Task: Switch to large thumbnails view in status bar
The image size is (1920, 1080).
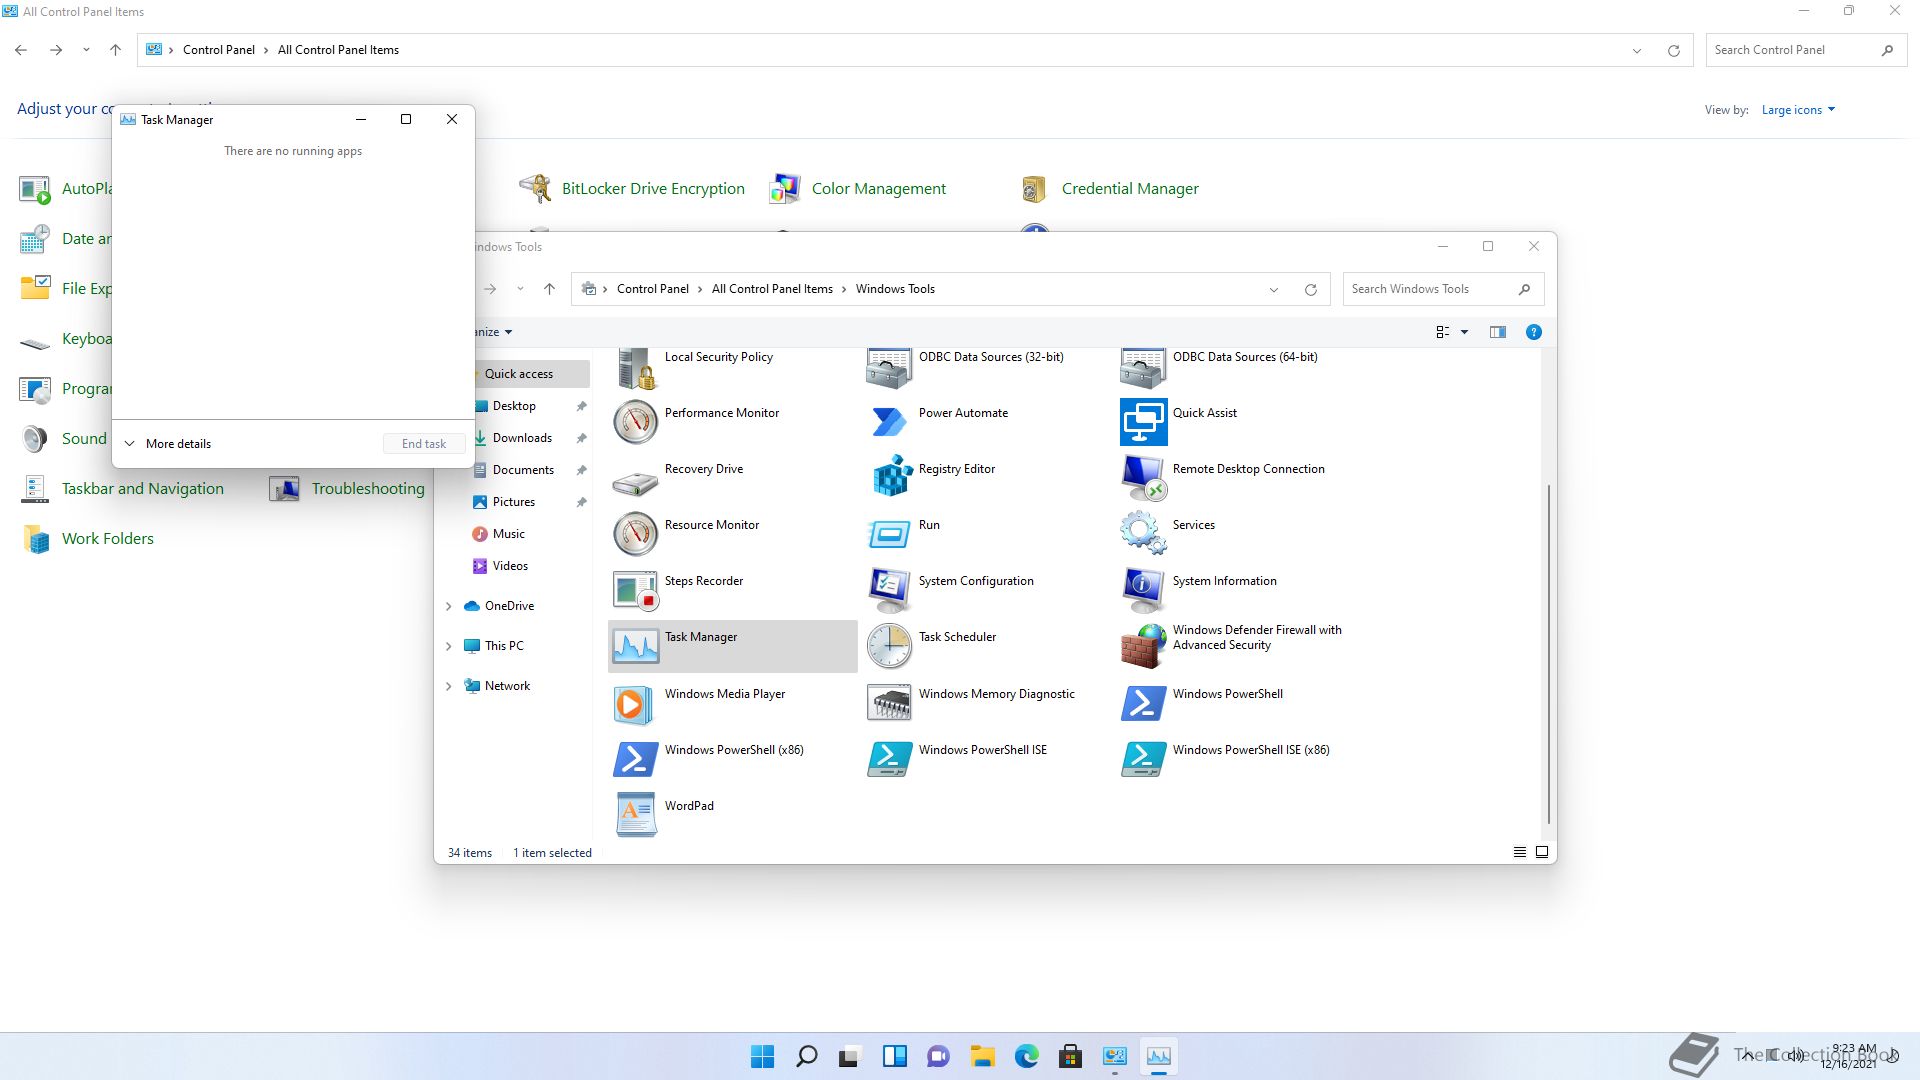Action: [1542, 853]
